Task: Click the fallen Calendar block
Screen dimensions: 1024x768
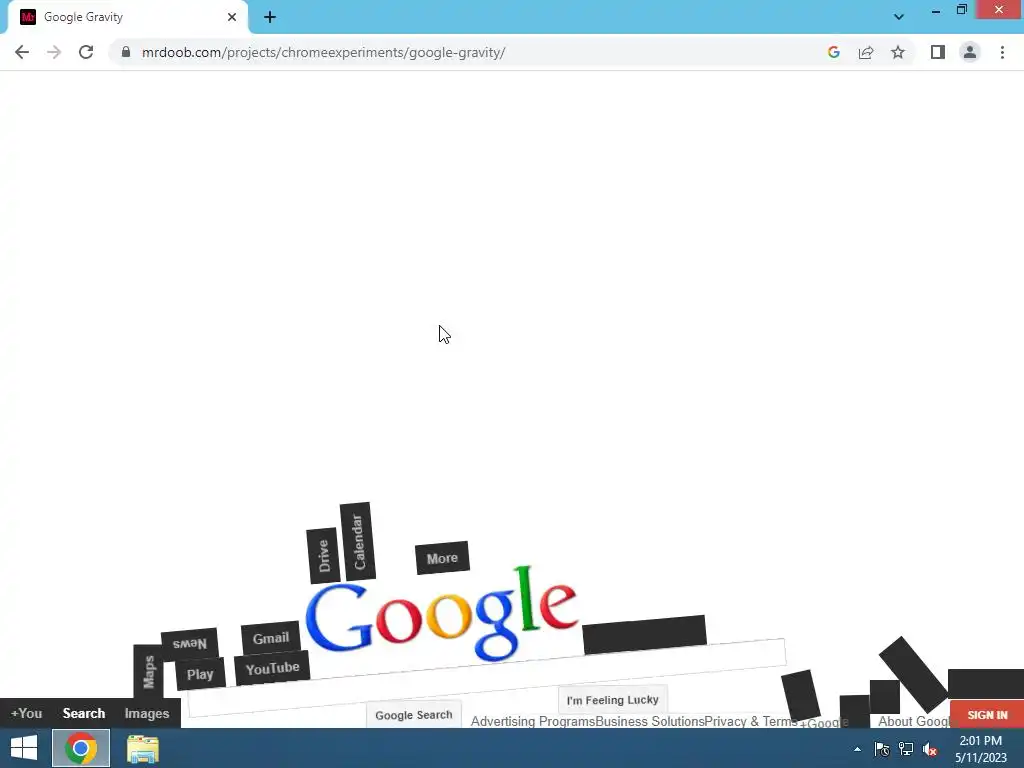Action: tap(358, 541)
